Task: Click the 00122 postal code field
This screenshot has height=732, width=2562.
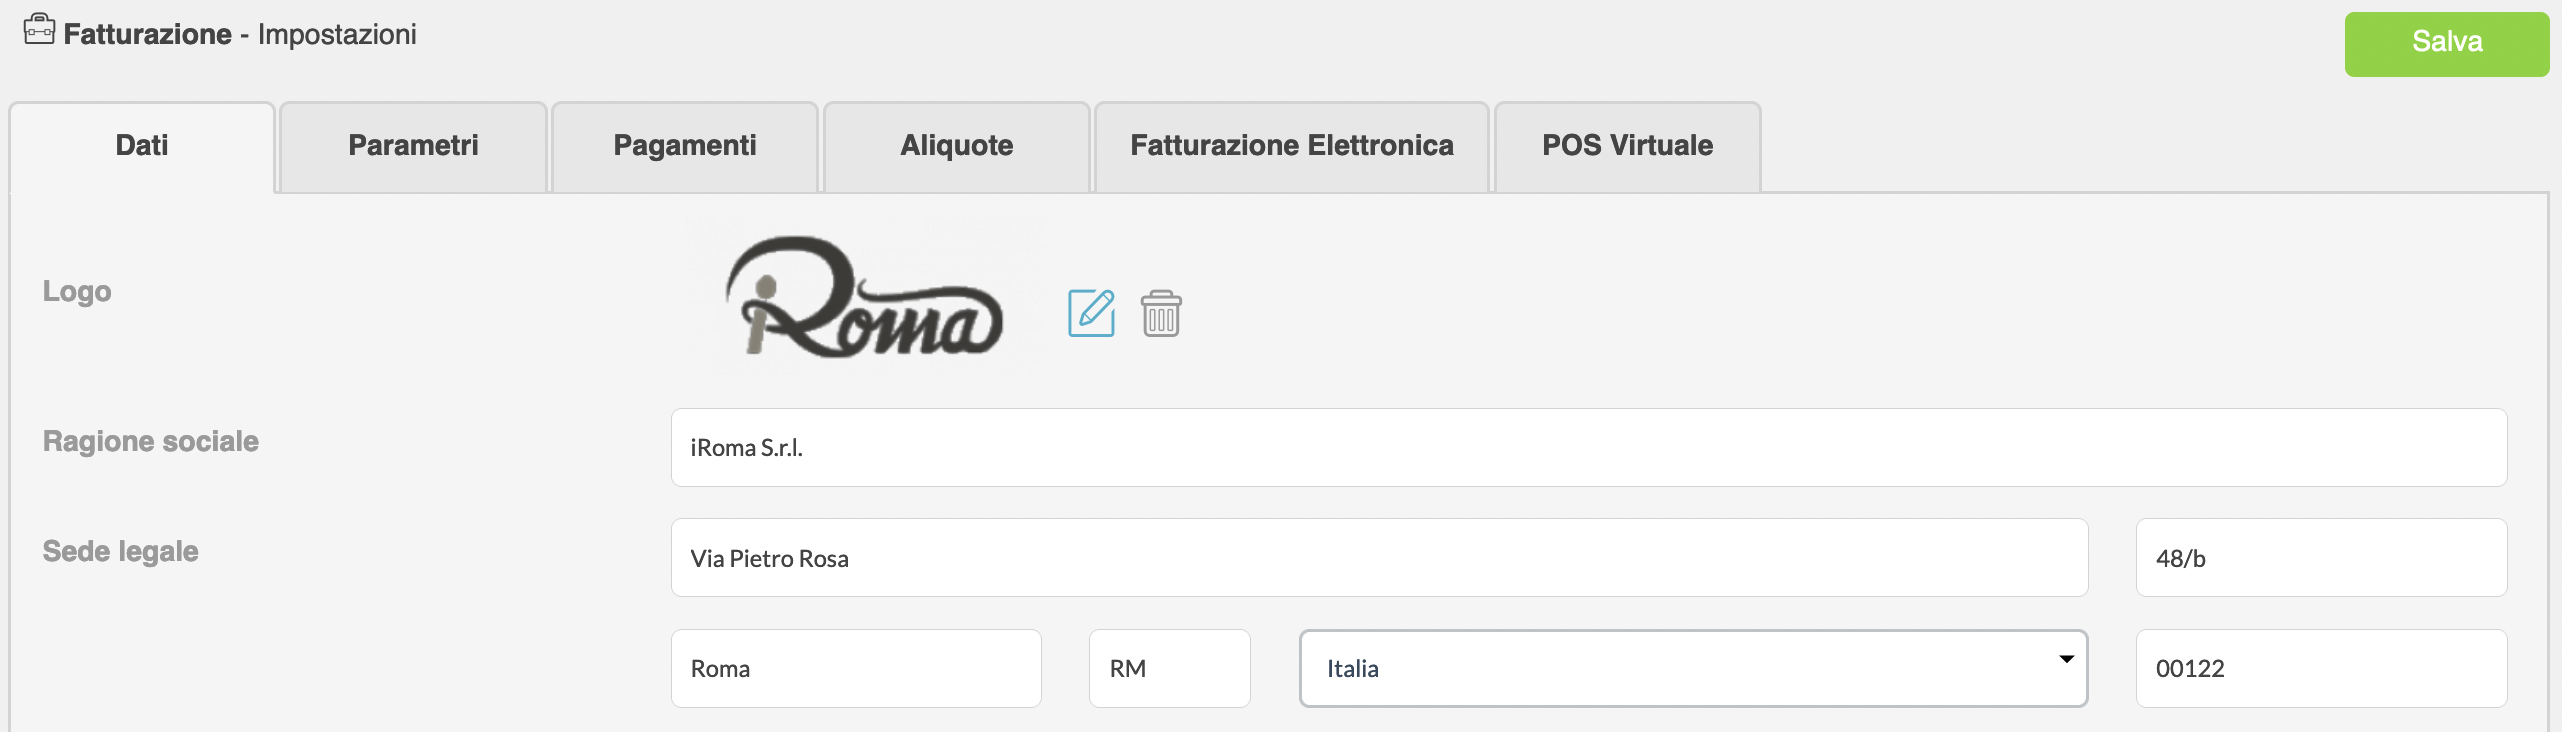Action: point(2320,668)
